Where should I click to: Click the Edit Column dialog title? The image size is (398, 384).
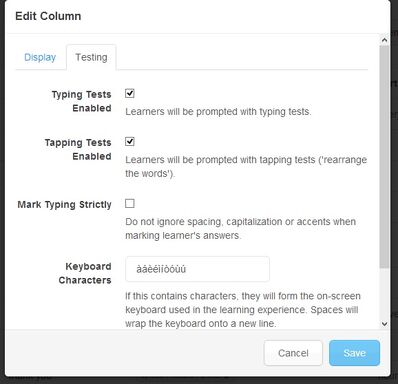(48, 16)
